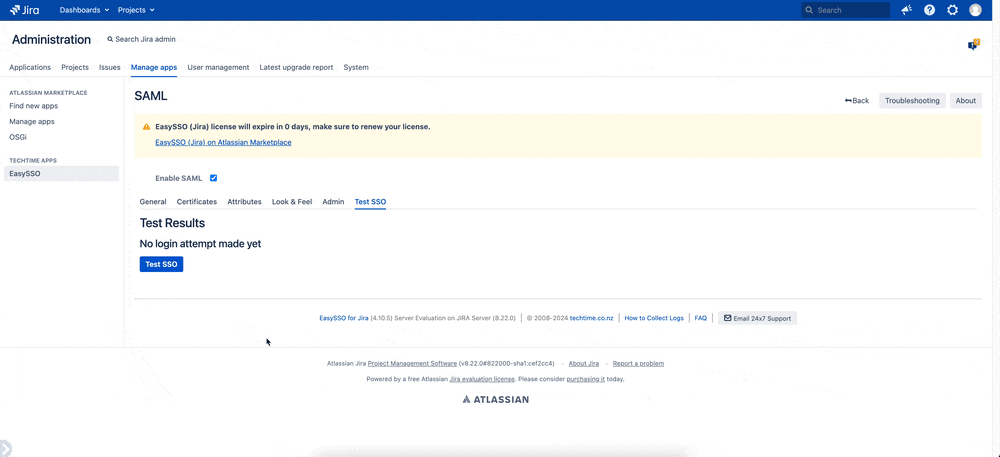Click the Jira logo

pyautogui.click(x=24, y=10)
